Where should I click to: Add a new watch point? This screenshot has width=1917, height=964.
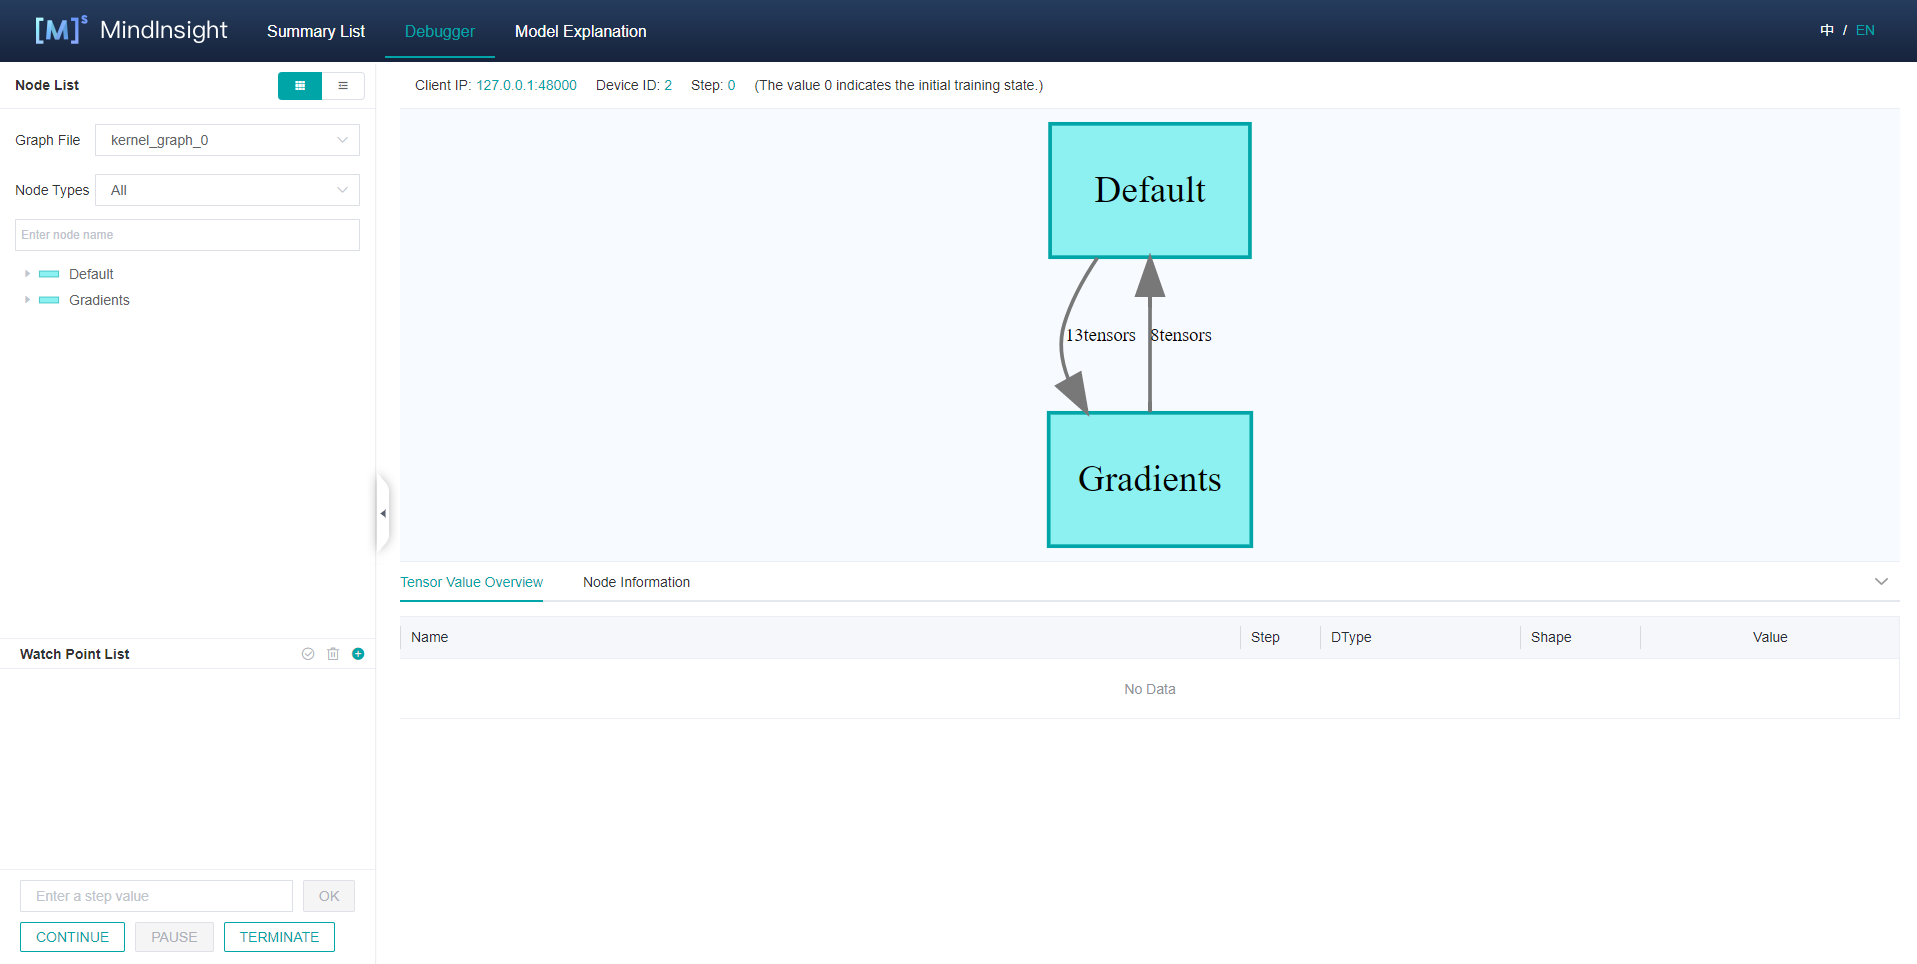tap(358, 654)
